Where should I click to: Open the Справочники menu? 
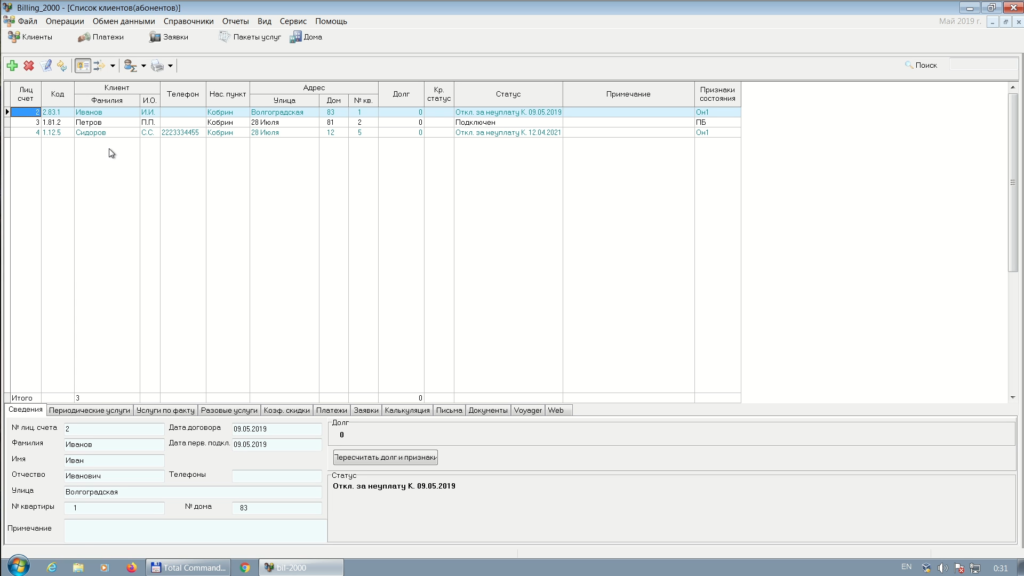(x=189, y=21)
